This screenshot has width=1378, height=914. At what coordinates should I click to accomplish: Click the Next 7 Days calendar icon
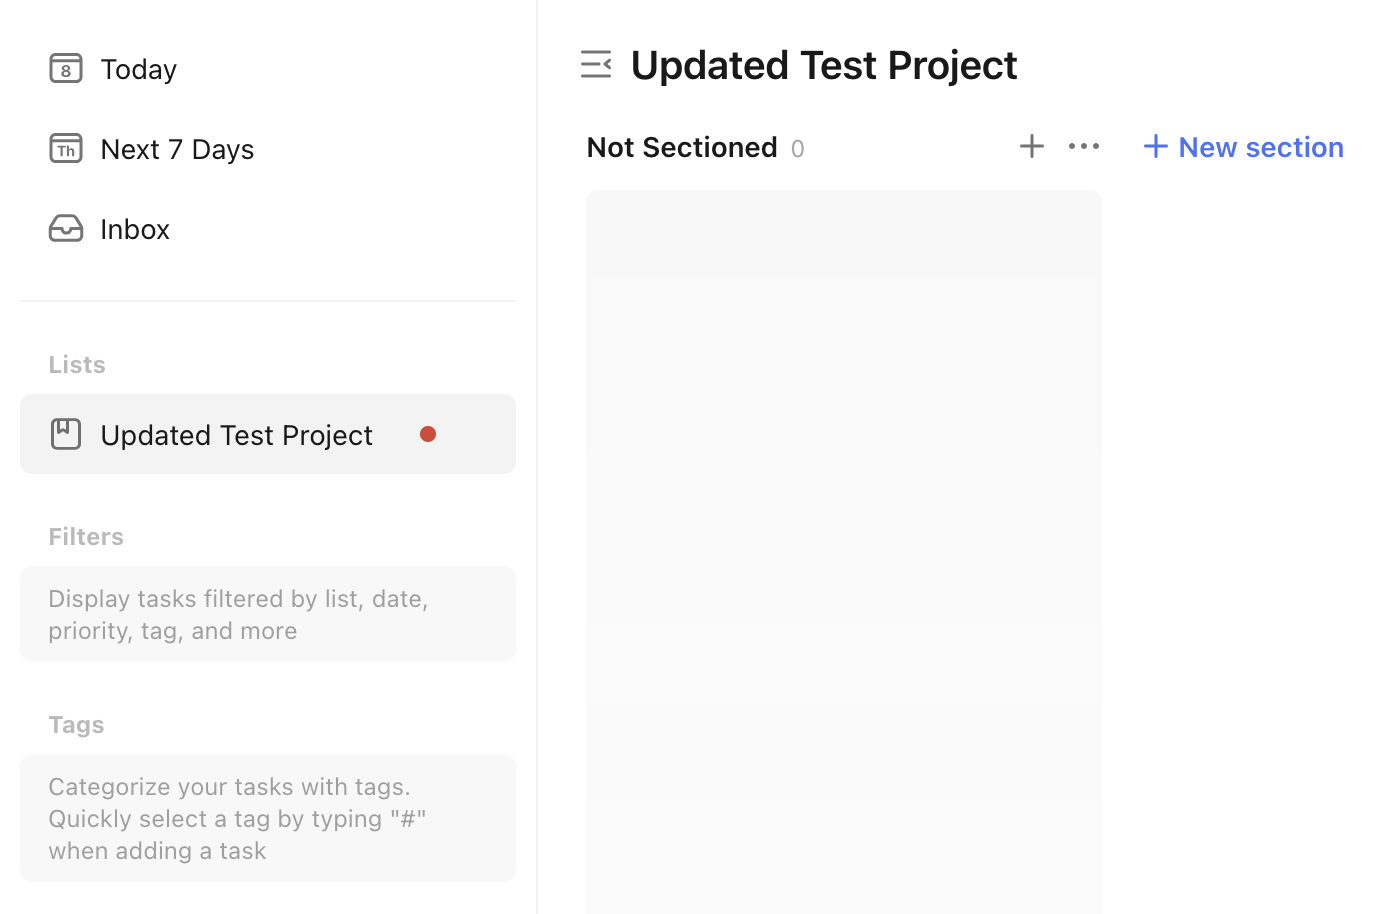66,148
